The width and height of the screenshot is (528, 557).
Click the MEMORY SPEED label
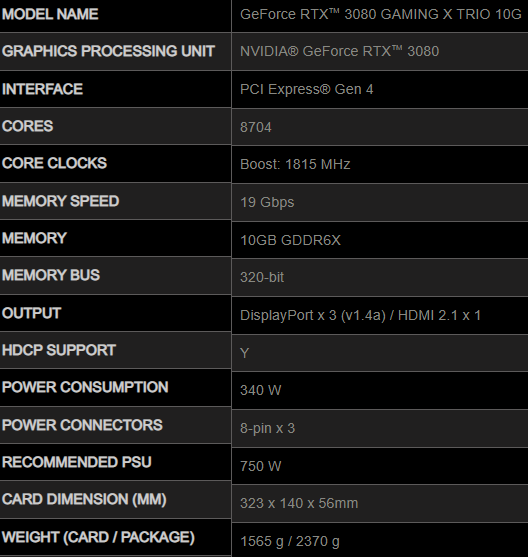coord(60,201)
